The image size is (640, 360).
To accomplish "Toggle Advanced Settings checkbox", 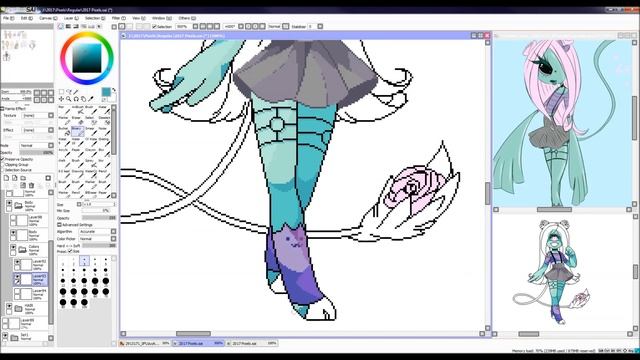I will pos(60,224).
